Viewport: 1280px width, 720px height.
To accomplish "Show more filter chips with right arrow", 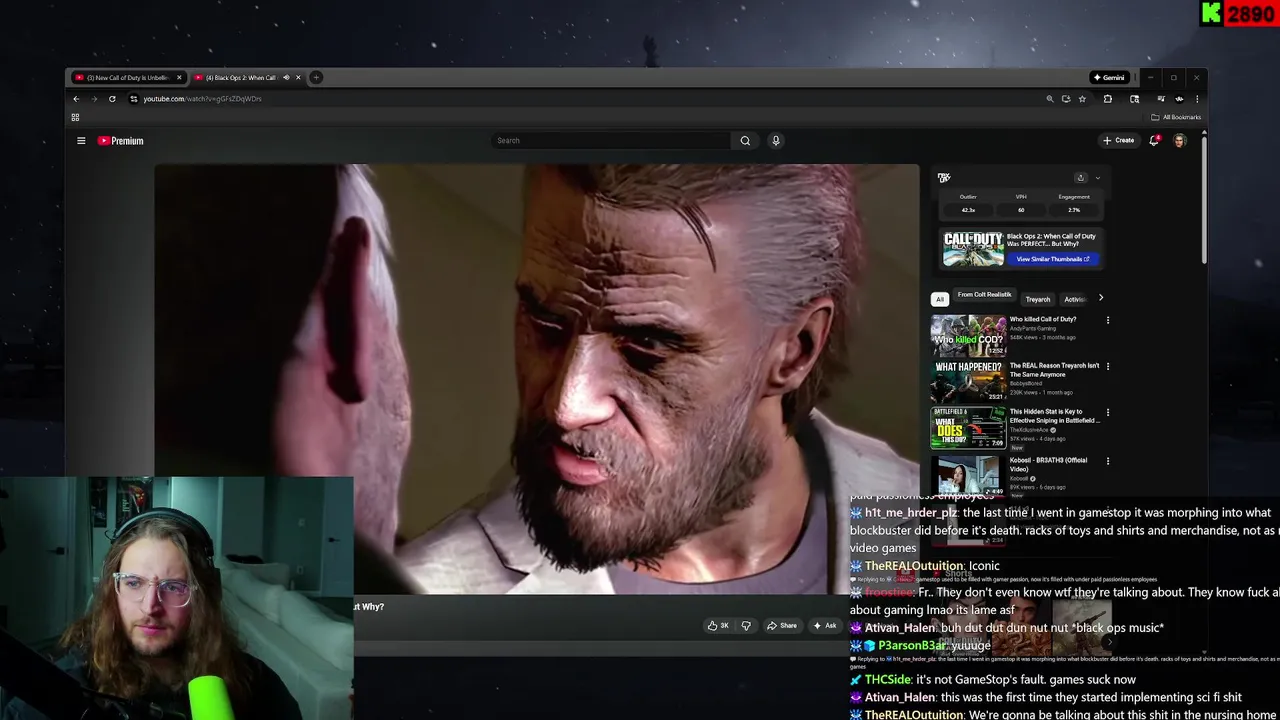I will 1101,298.
